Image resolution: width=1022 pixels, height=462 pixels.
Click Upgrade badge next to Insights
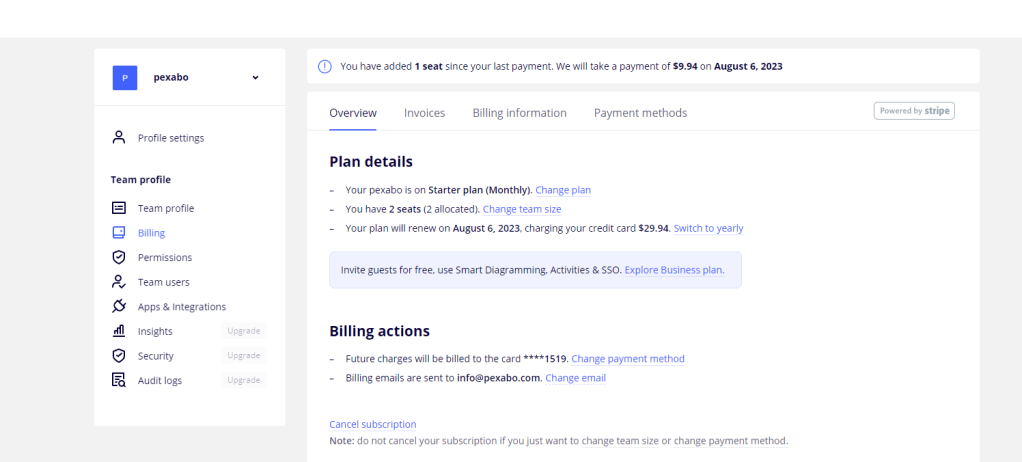point(244,331)
